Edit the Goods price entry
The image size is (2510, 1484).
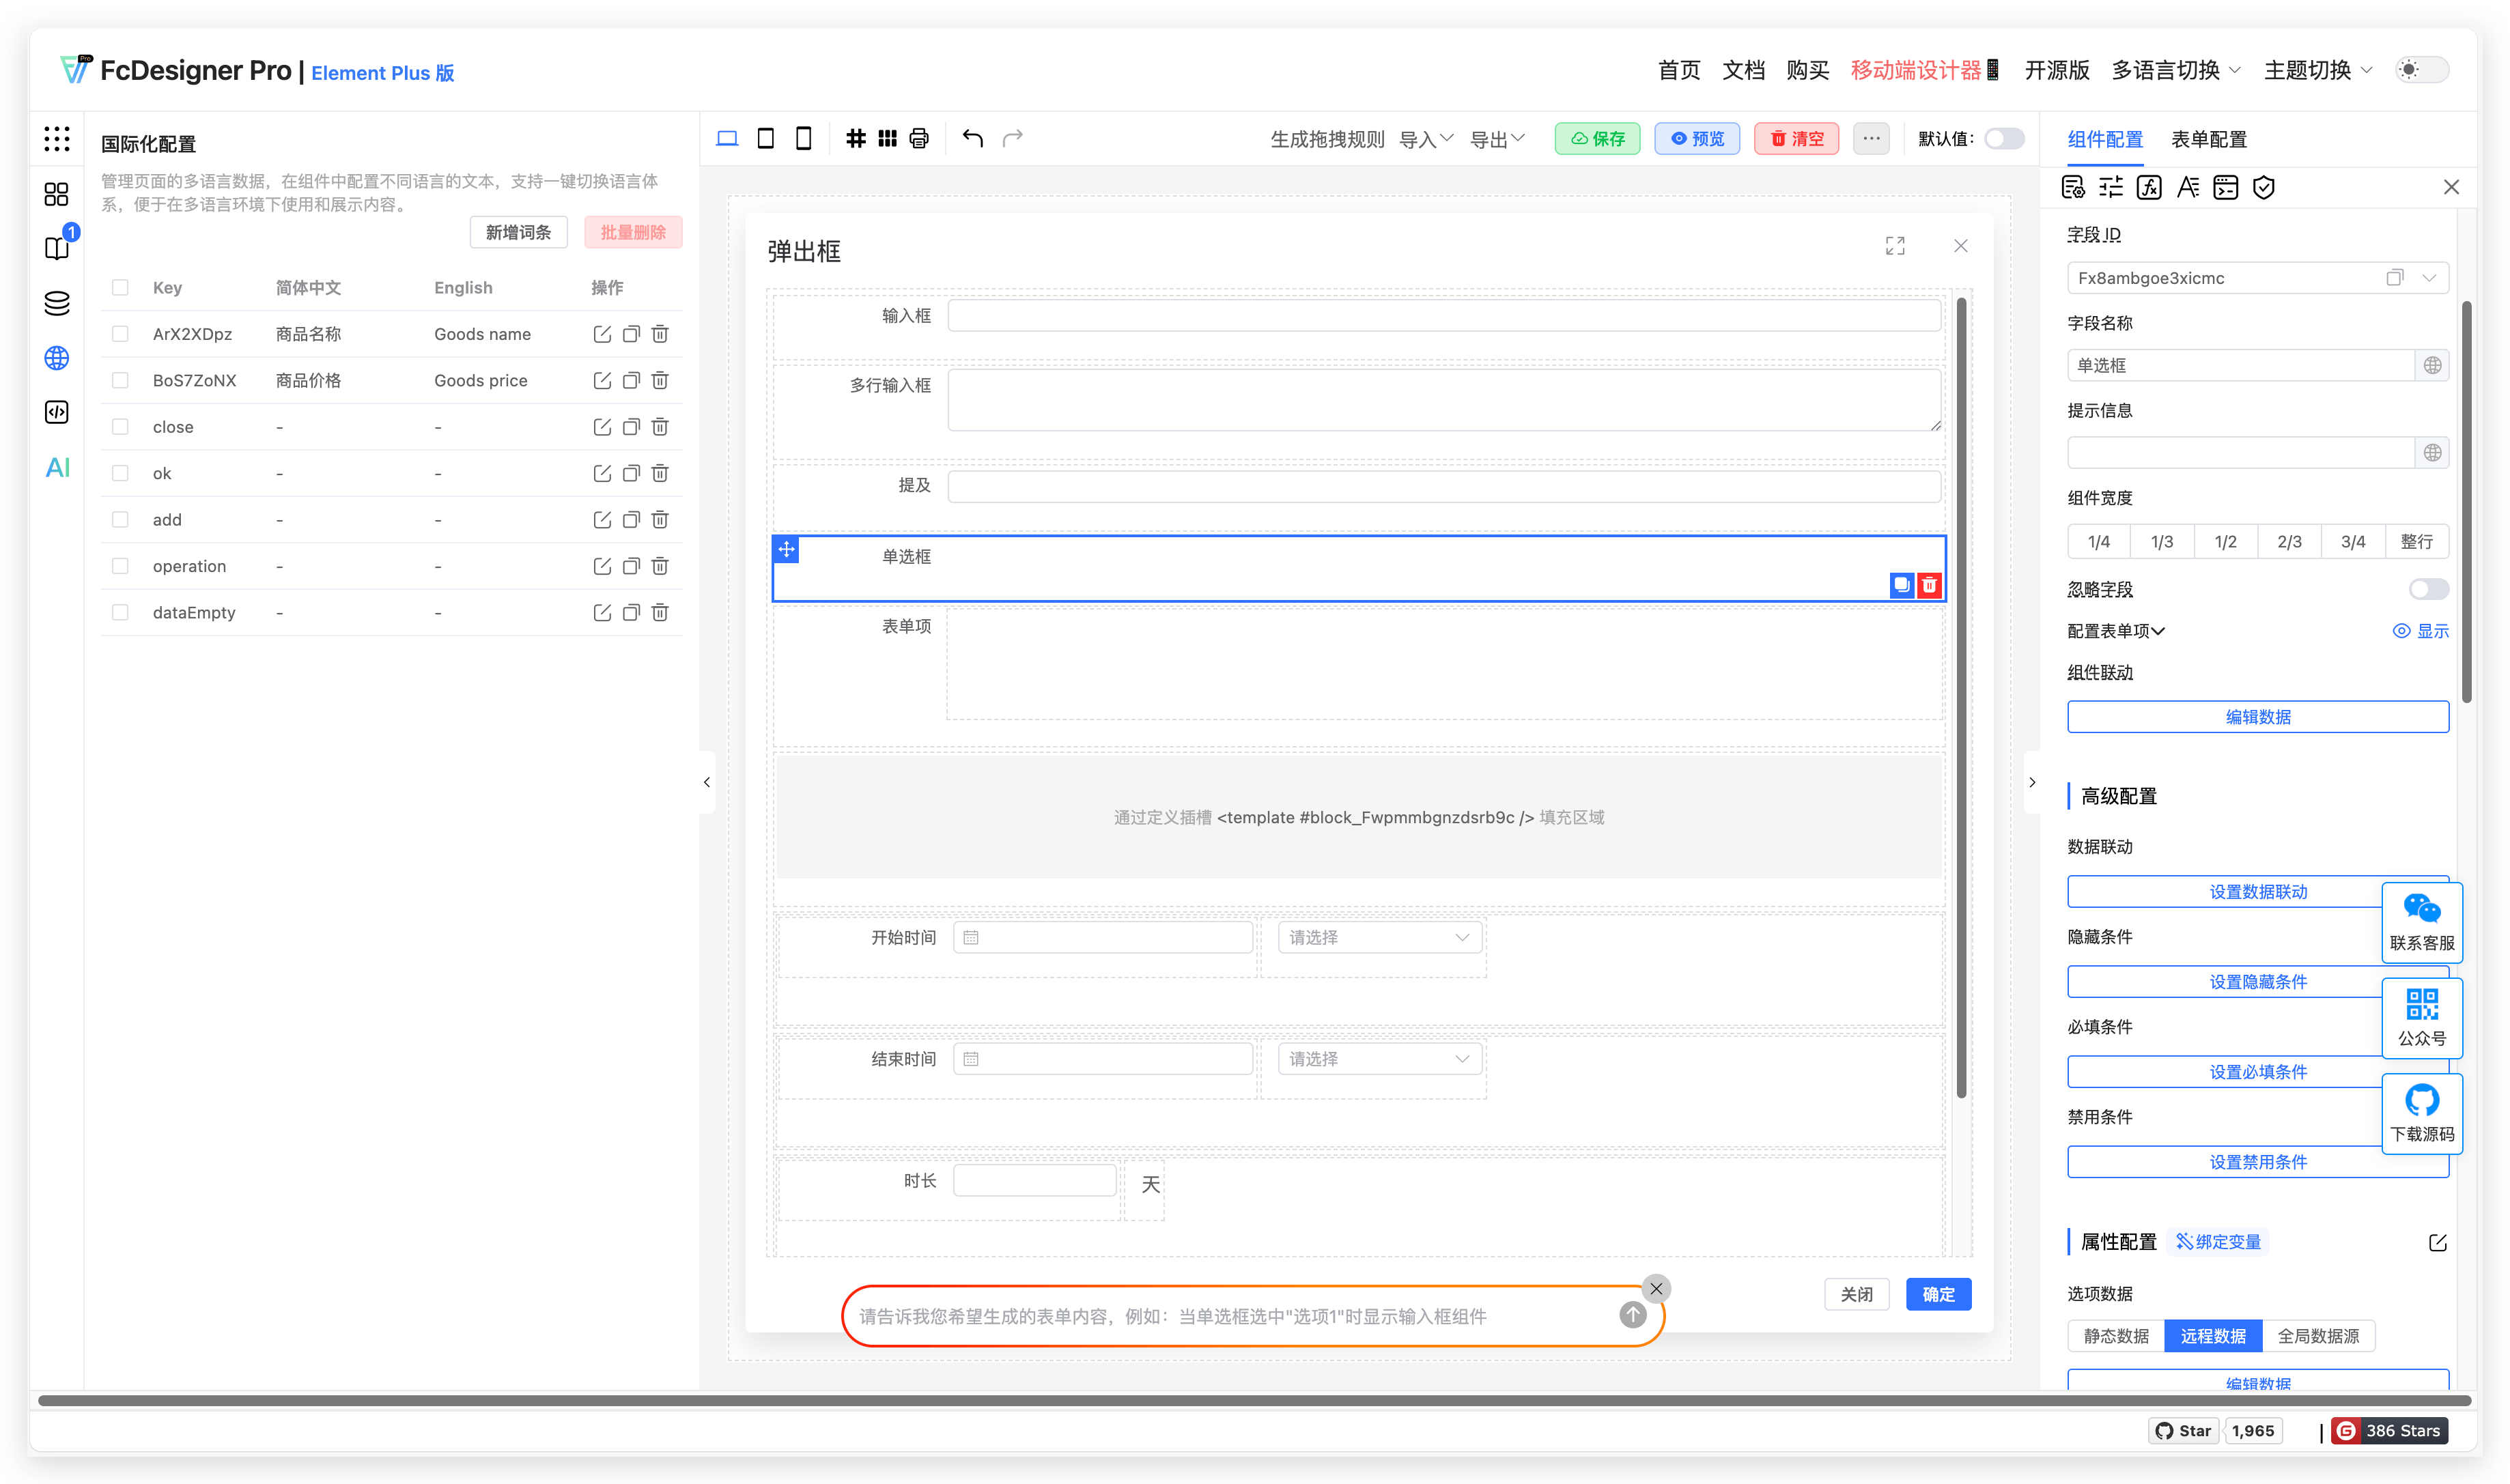pyautogui.click(x=602, y=380)
